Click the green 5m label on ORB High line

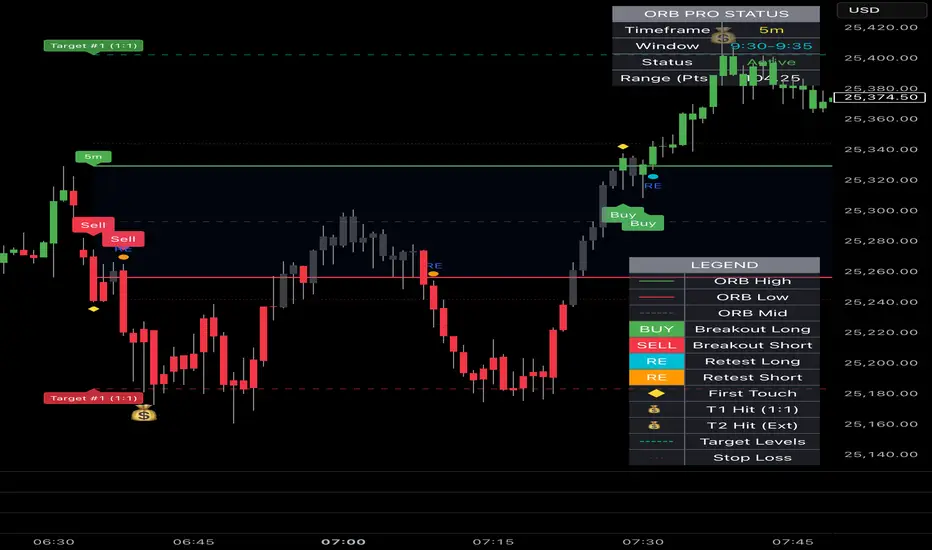click(x=93, y=157)
